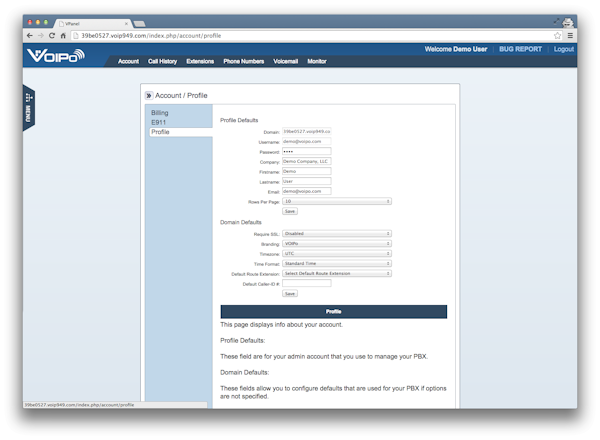Click the VOIPo logo
The height and width of the screenshot is (440, 600).
click(56, 56)
